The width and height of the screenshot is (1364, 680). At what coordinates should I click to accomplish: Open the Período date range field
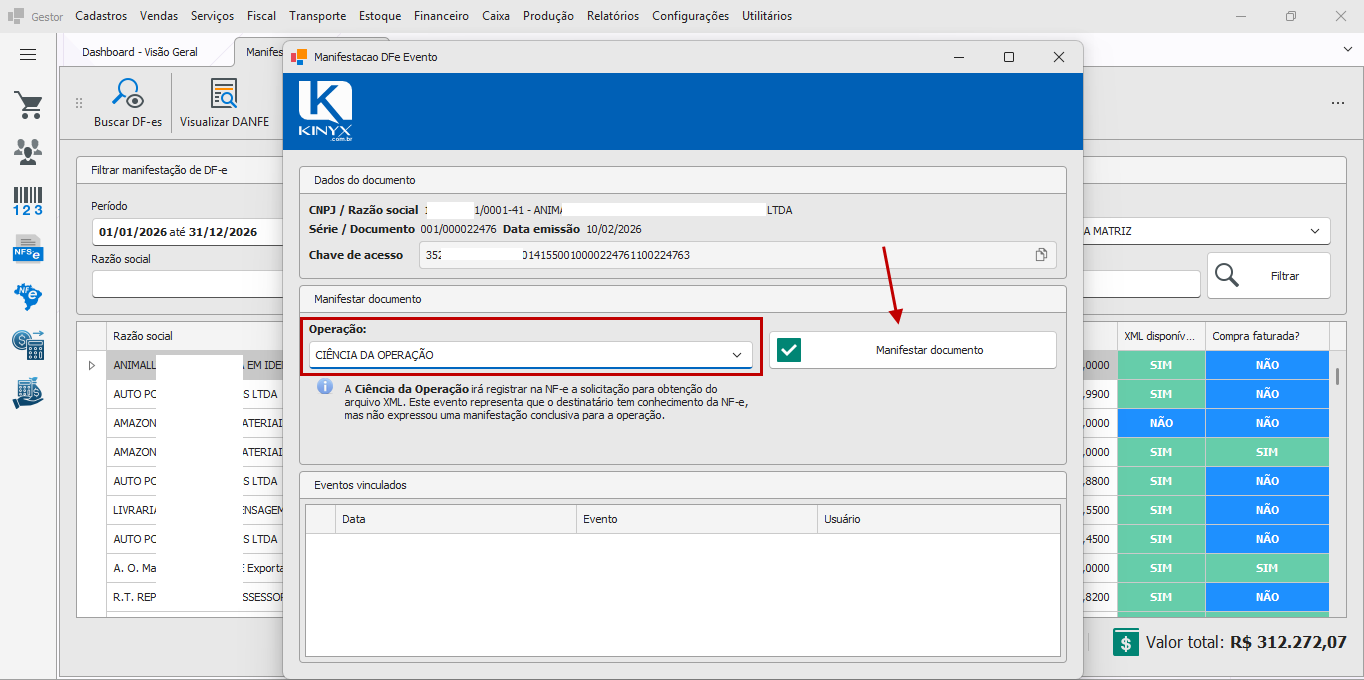tap(187, 232)
